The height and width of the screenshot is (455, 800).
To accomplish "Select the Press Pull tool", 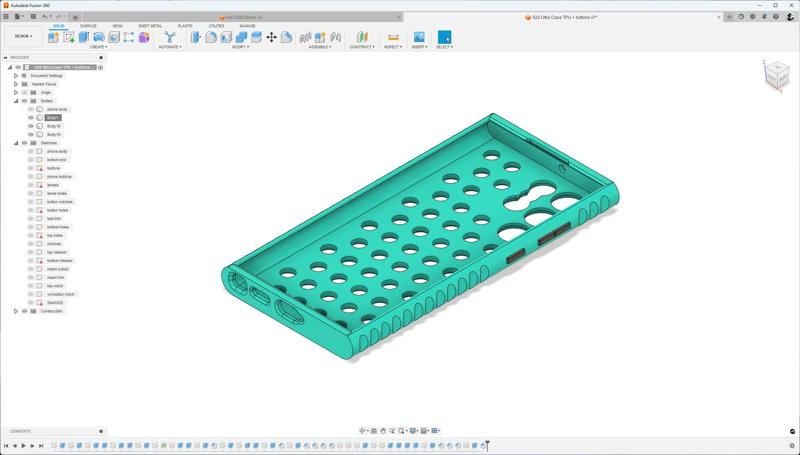I will pyautogui.click(x=196, y=37).
